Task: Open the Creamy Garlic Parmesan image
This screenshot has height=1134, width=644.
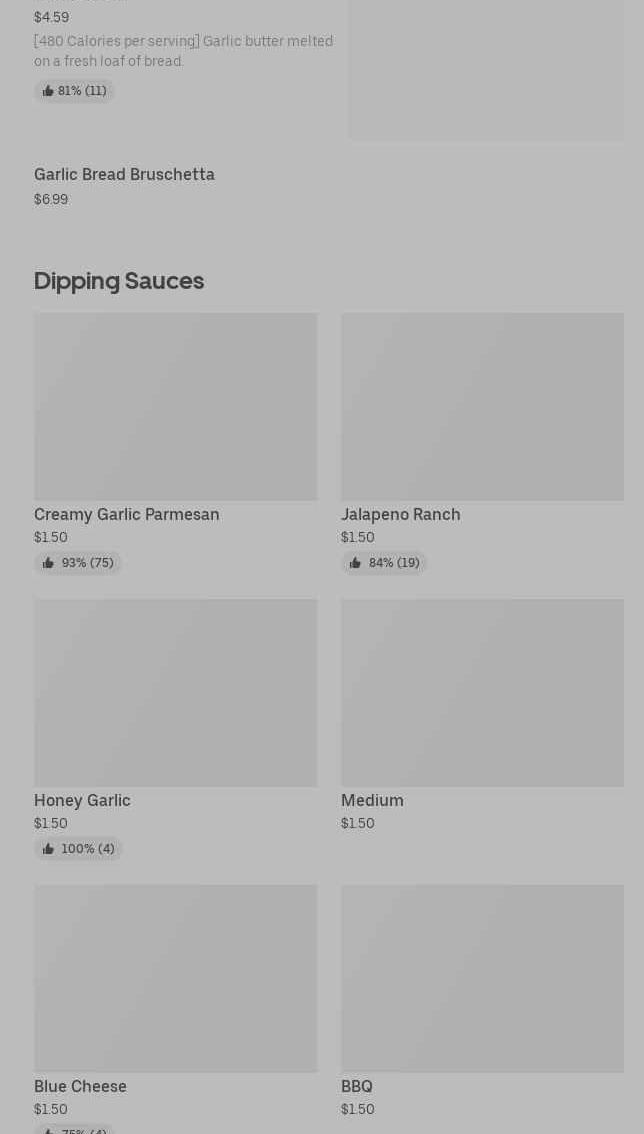Action: point(175,406)
